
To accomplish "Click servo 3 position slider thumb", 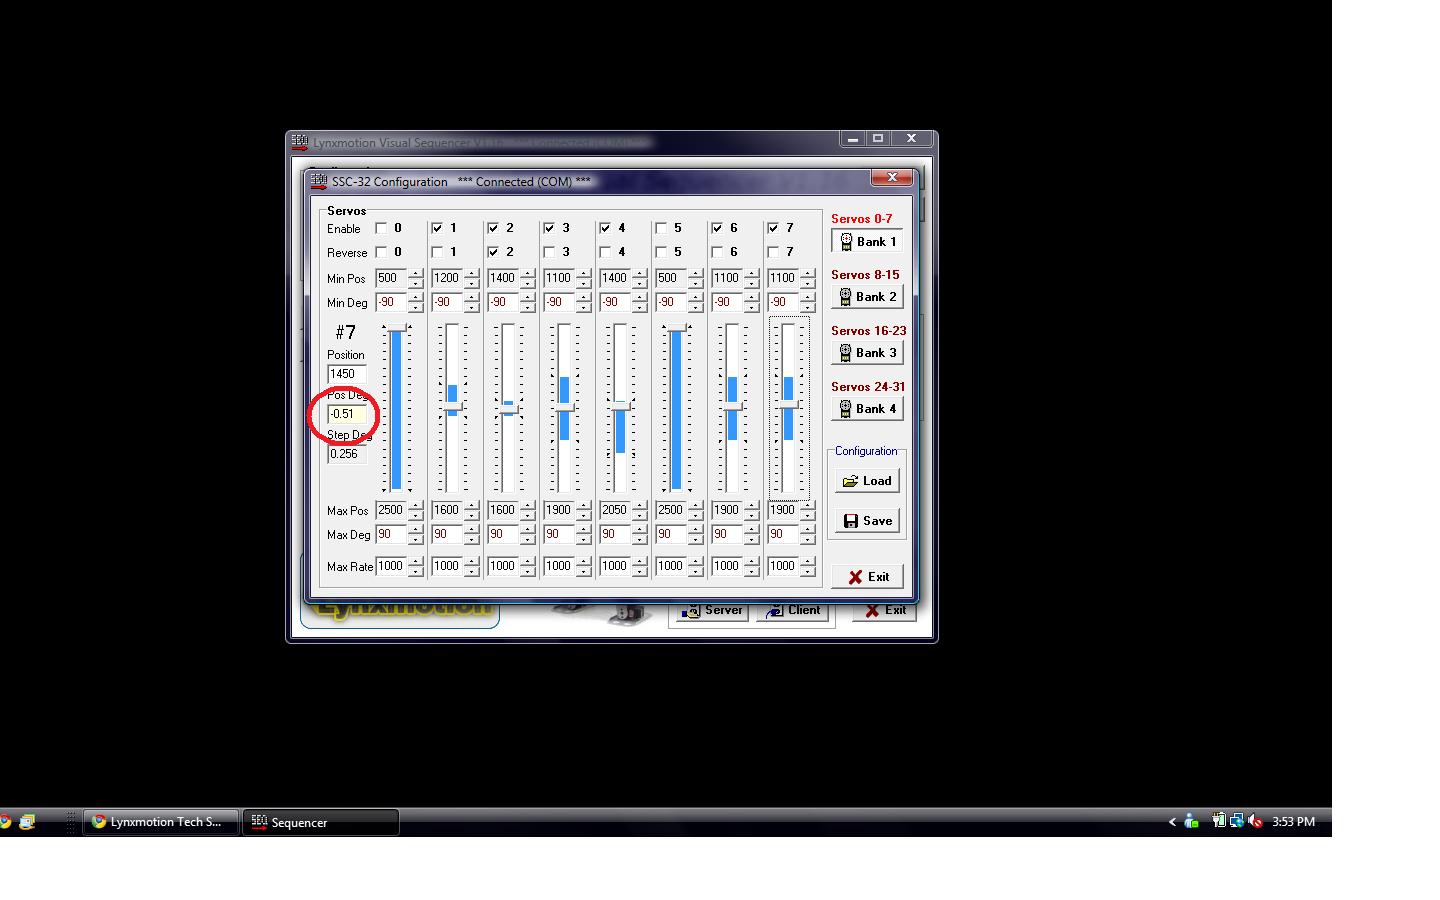I will point(565,407).
